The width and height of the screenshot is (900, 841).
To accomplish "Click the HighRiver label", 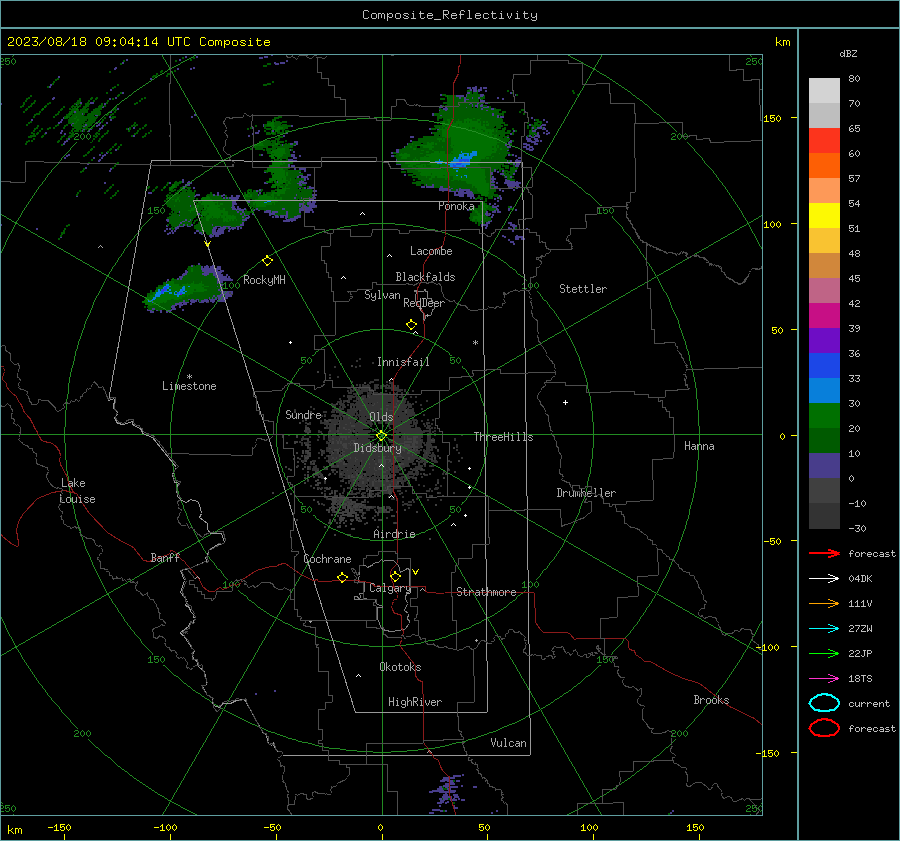I will [415, 702].
